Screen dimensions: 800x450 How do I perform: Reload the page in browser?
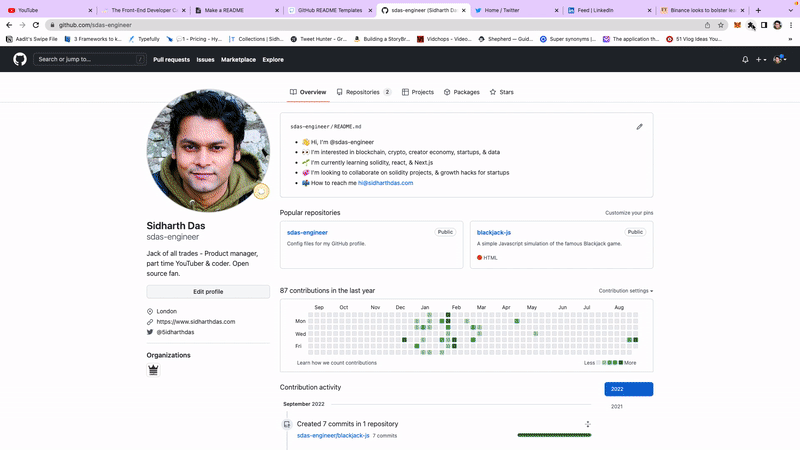(x=36, y=24)
